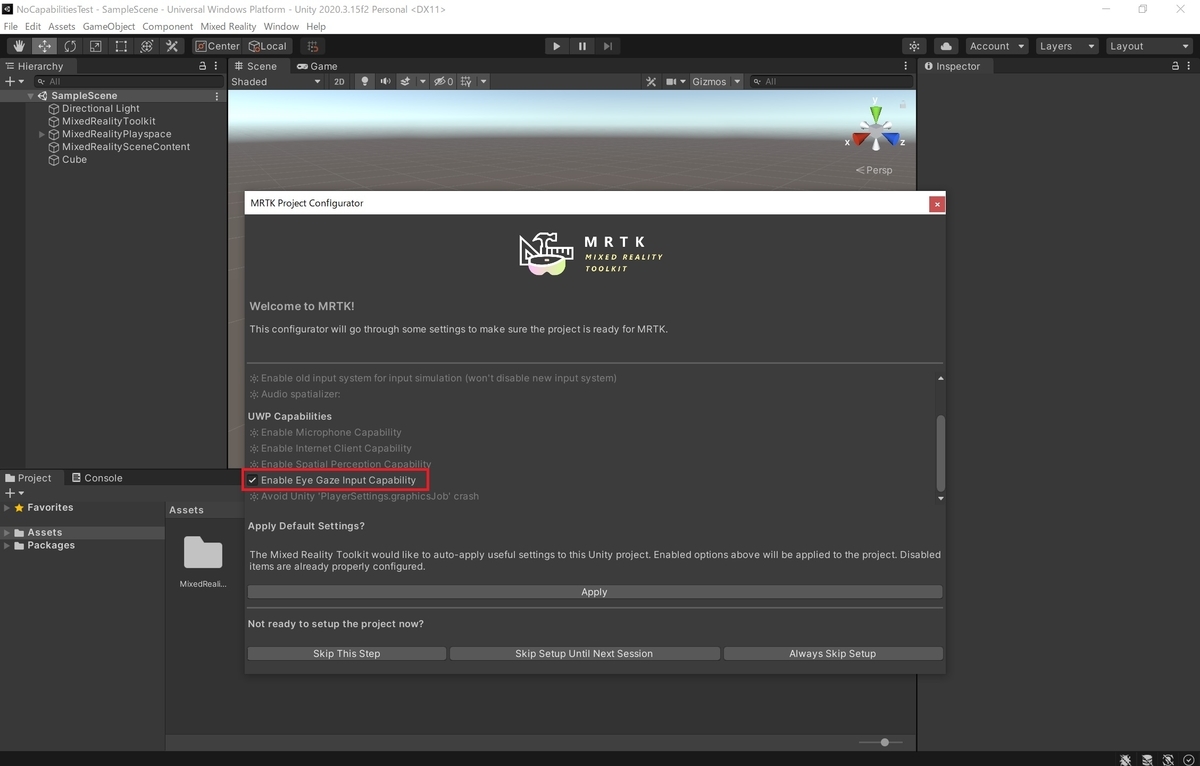Open the custom editor tools wrench icon
The image size is (1200, 766).
pos(172,46)
